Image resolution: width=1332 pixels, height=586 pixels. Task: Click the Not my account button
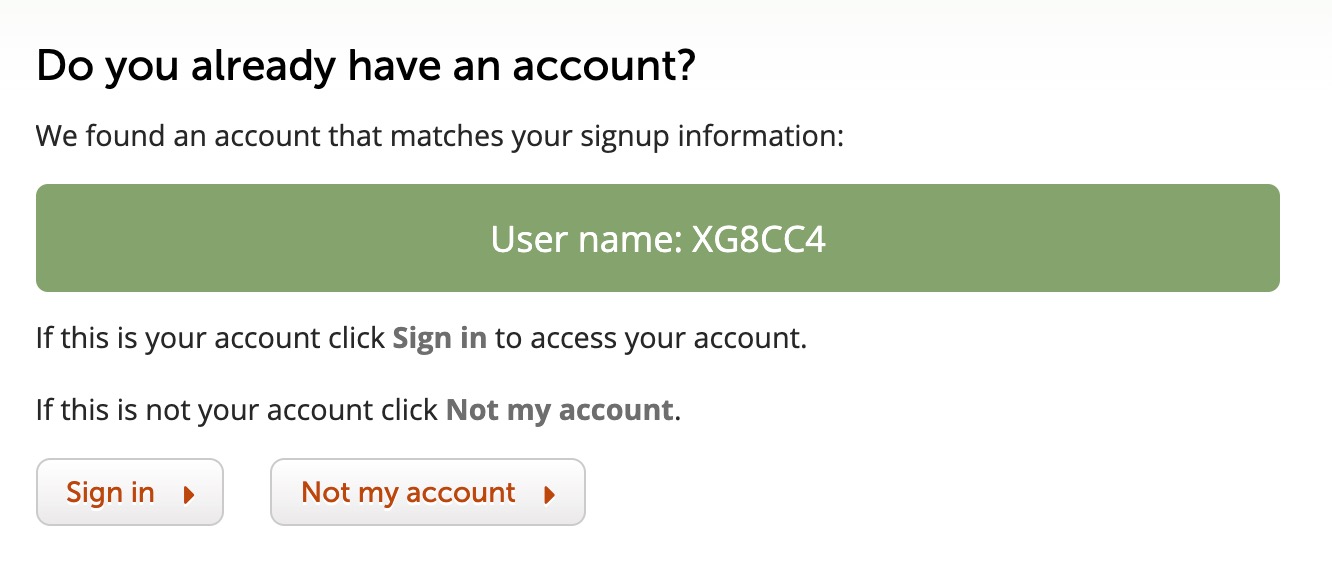click(427, 492)
